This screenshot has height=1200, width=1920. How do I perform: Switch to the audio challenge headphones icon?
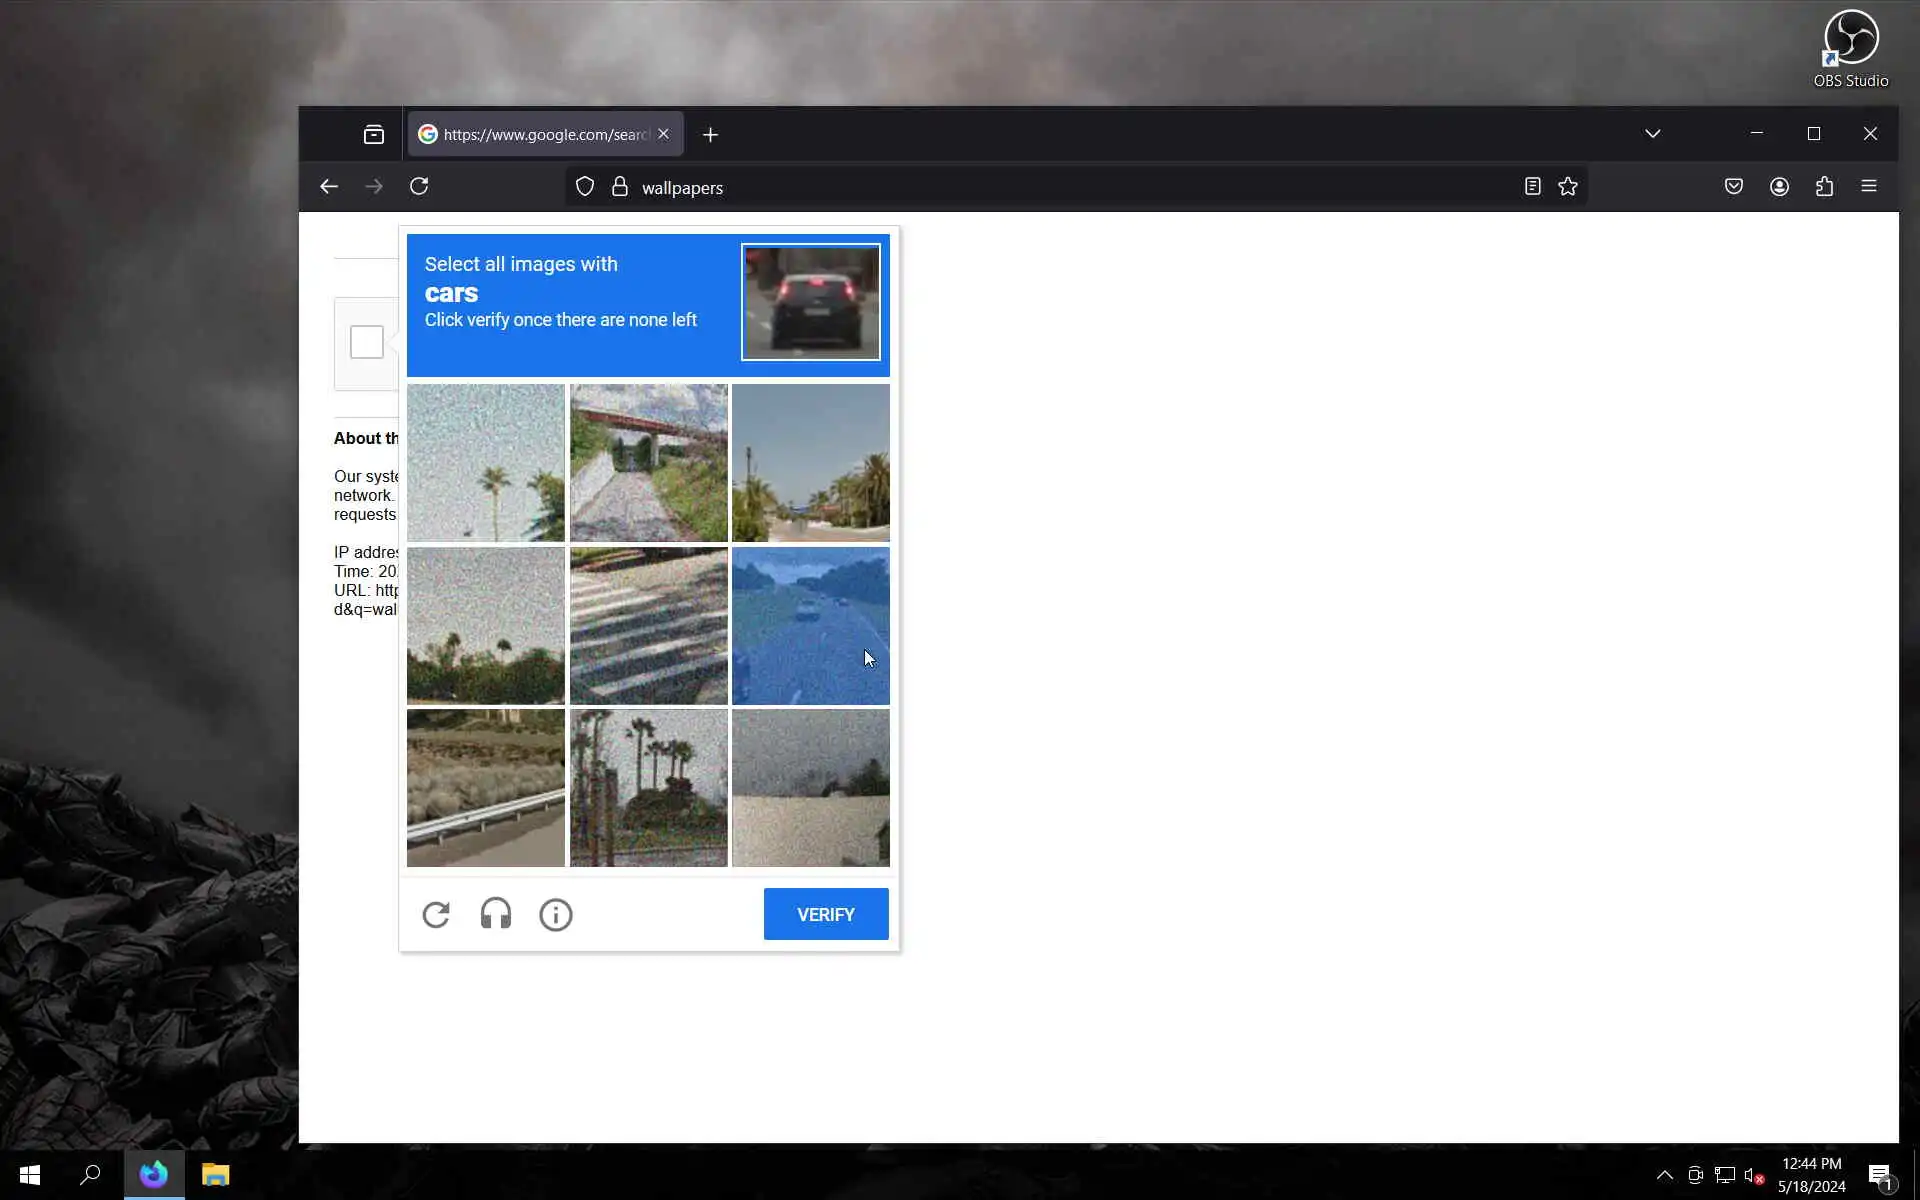tap(496, 914)
